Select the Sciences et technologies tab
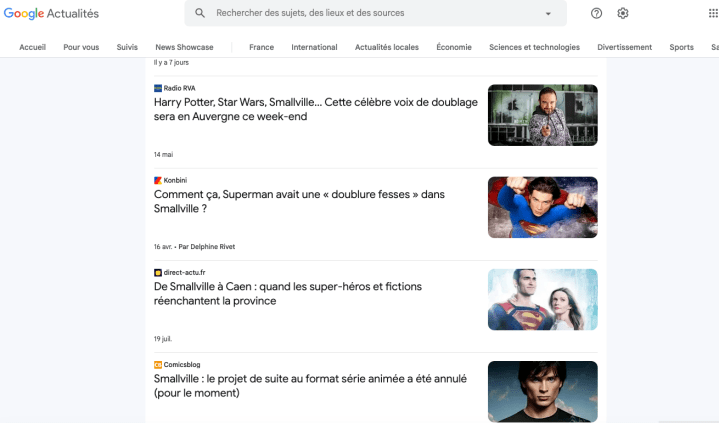Image resolution: width=719 pixels, height=423 pixels. tap(534, 47)
